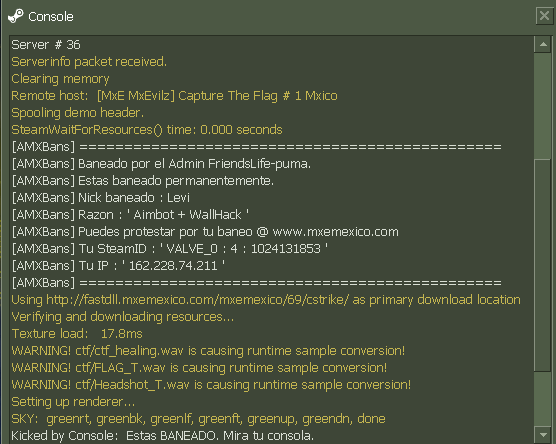Click the 'Serverinfo packet received.' line
Screen dimensions: 556x444
pyautogui.click(x=89, y=62)
